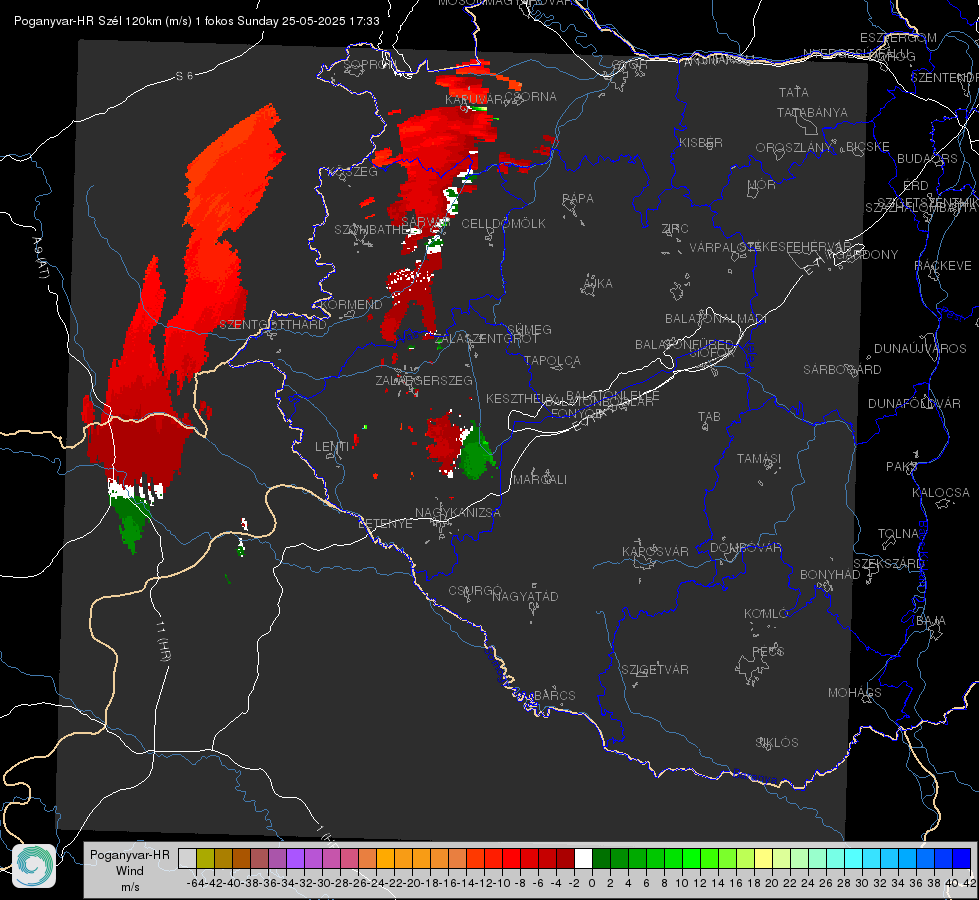Click the TATABANYA city label

pos(812,112)
